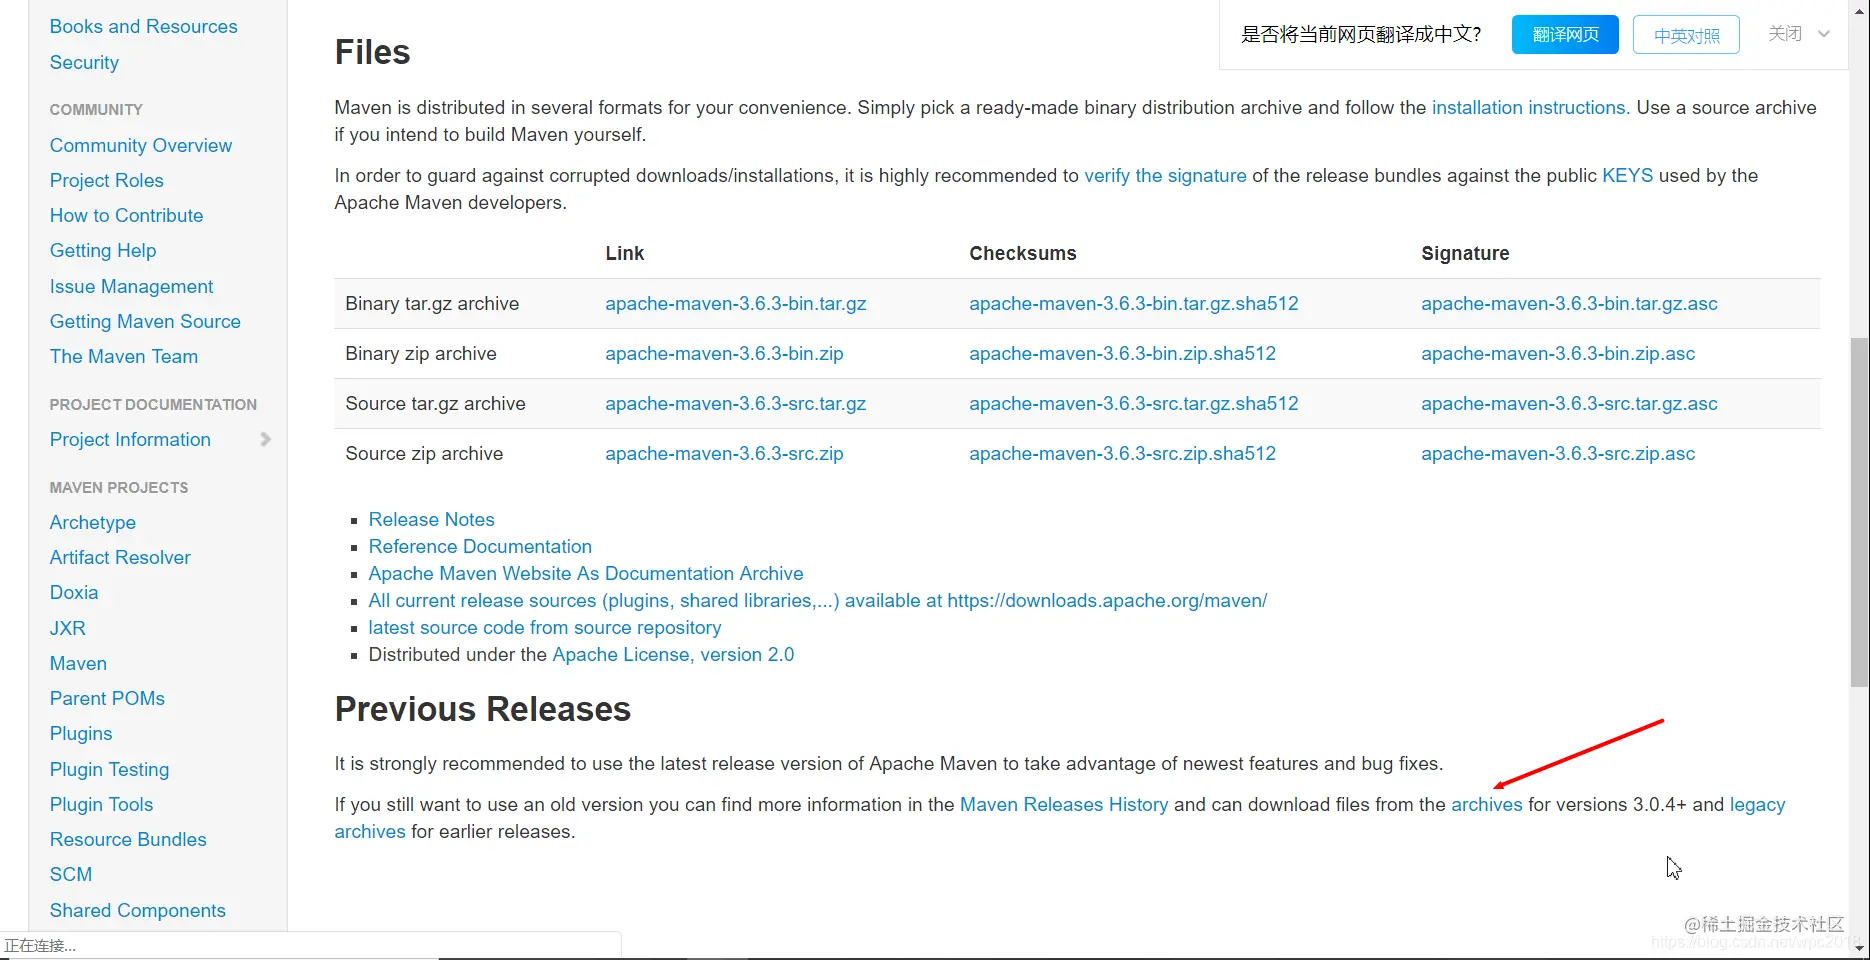Open the Parent POMs link
The image size is (1870, 960).
[x=107, y=698]
